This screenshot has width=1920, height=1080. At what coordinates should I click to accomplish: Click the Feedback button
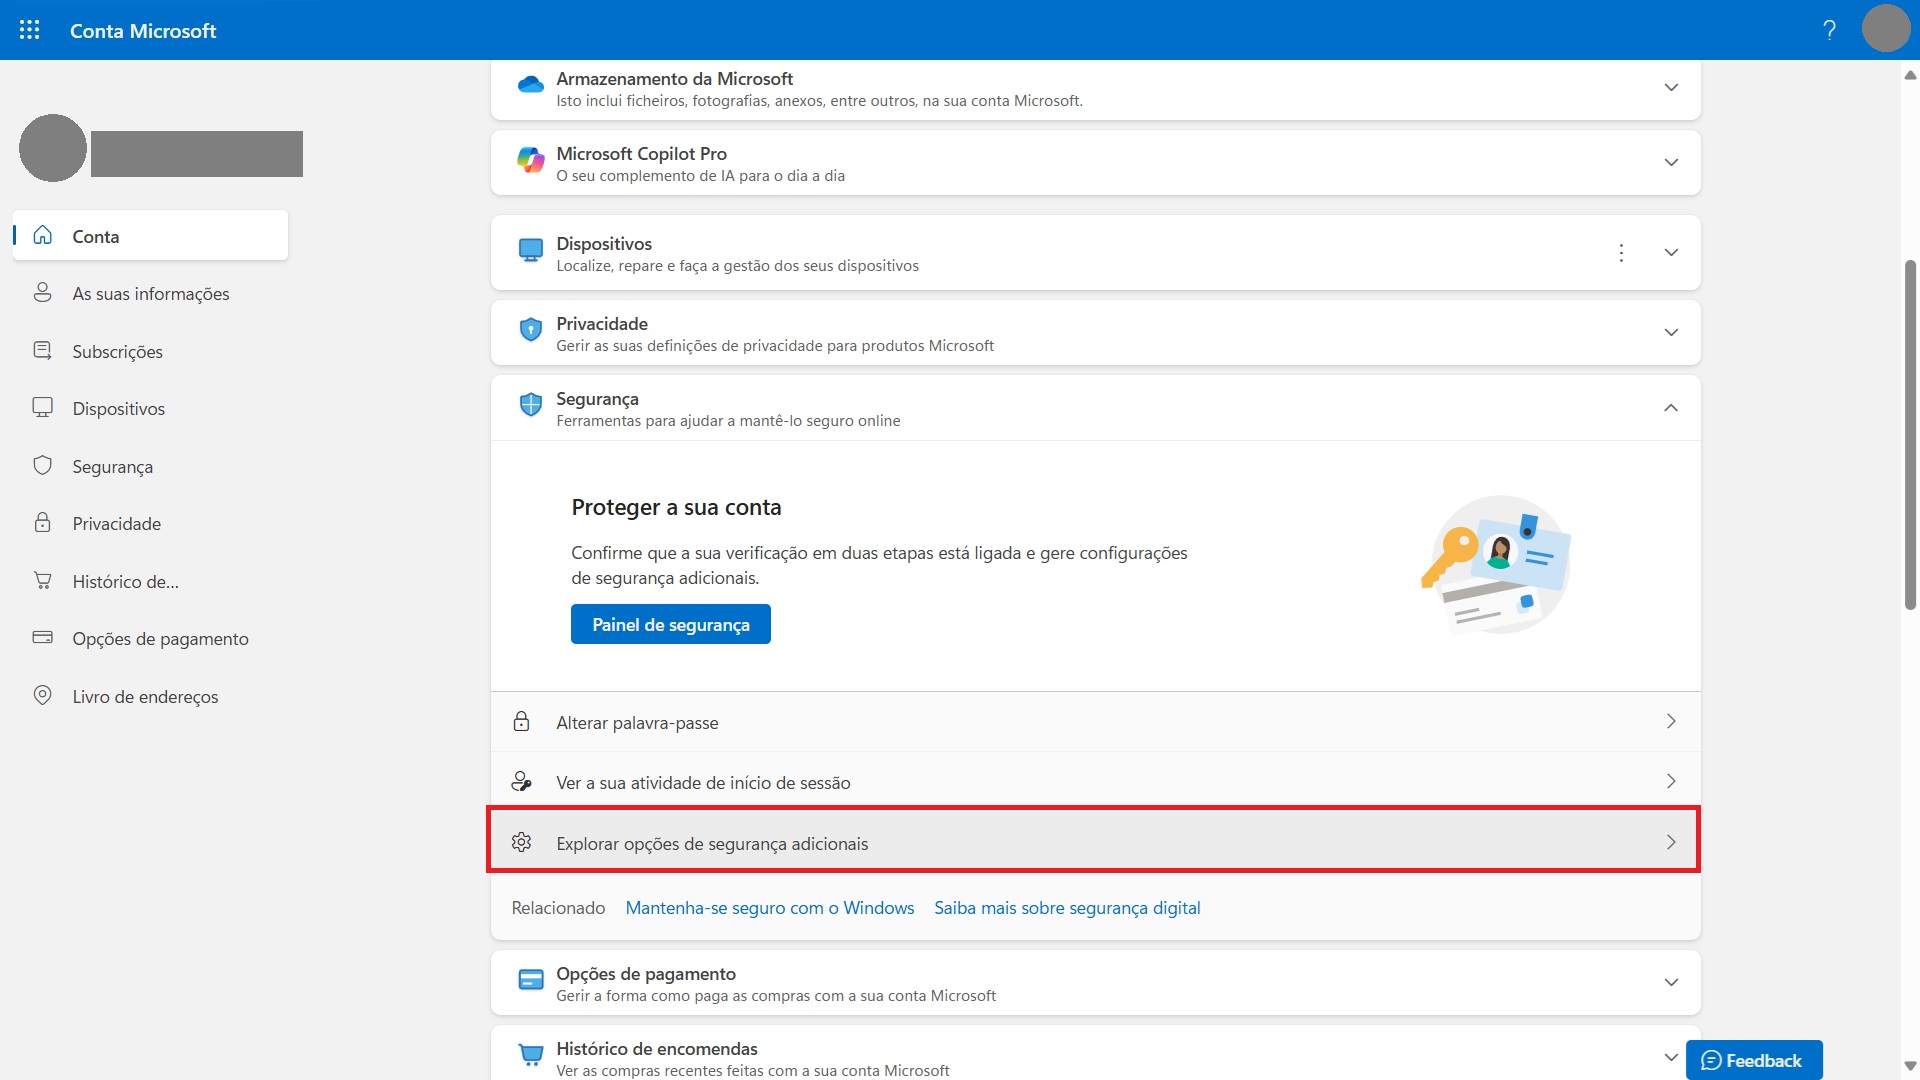coord(1754,1060)
